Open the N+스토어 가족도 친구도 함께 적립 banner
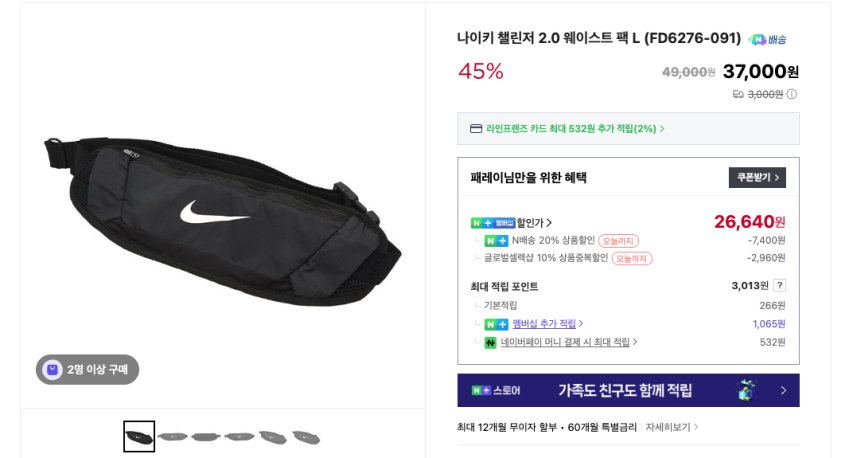849x458 pixels. [628, 390]
